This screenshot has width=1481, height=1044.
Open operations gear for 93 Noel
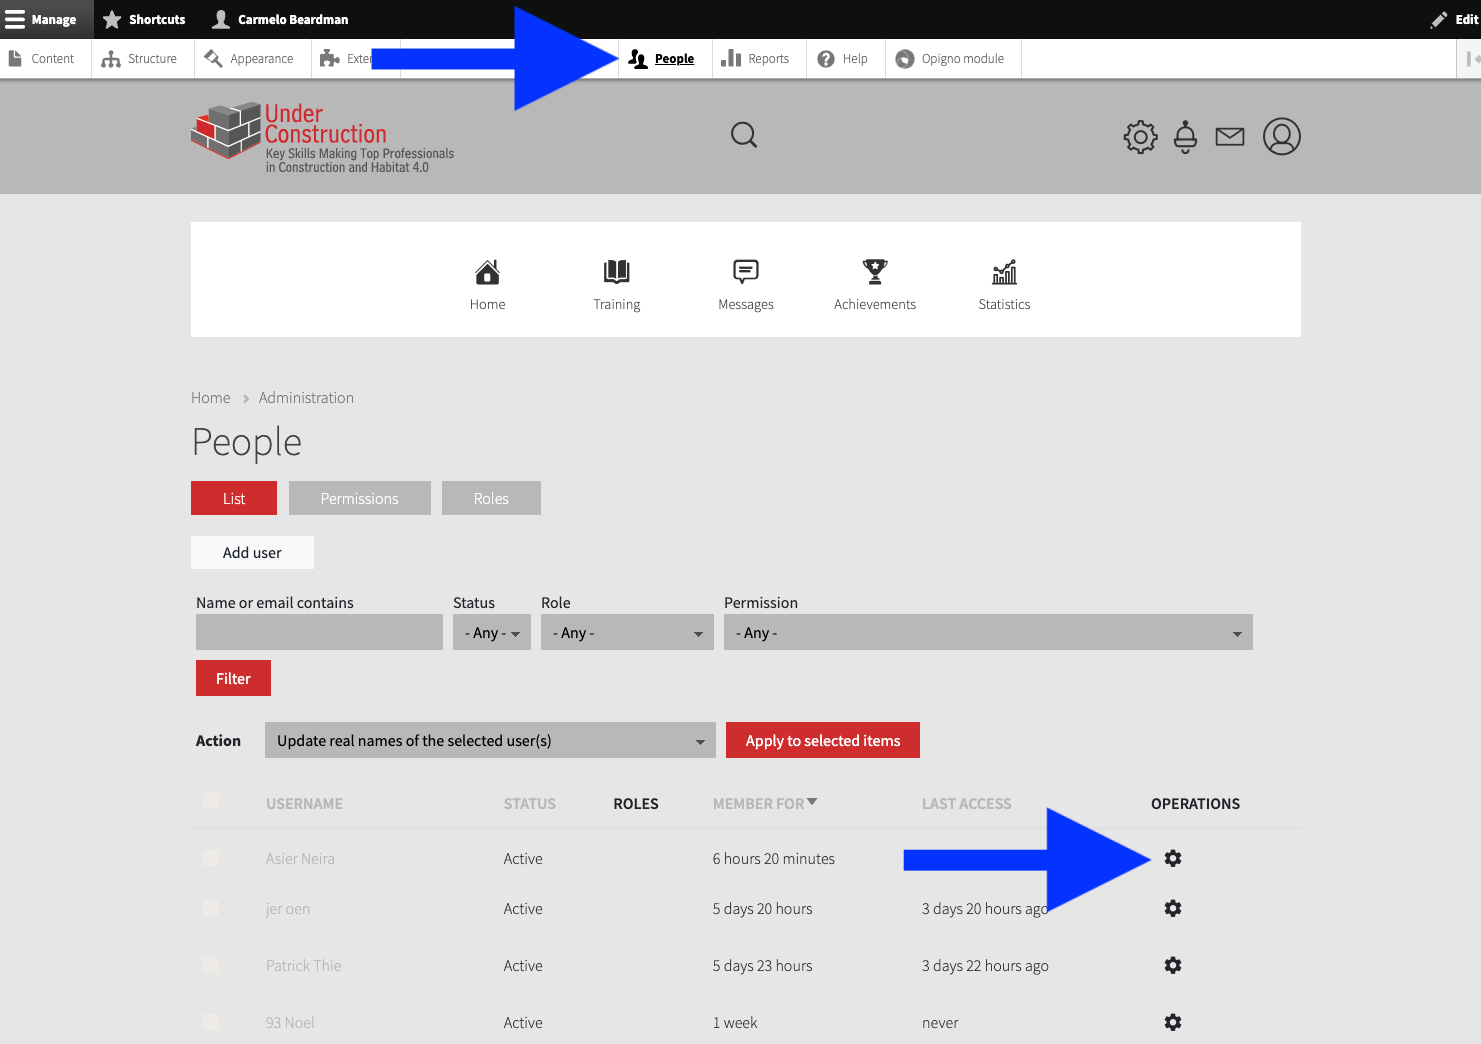click(x=1173, y=1022)
